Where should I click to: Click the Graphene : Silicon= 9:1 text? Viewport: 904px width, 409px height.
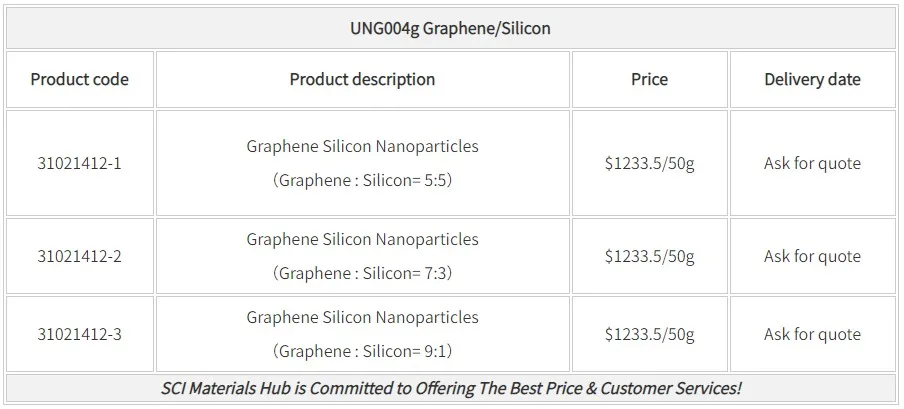[362, 351]
